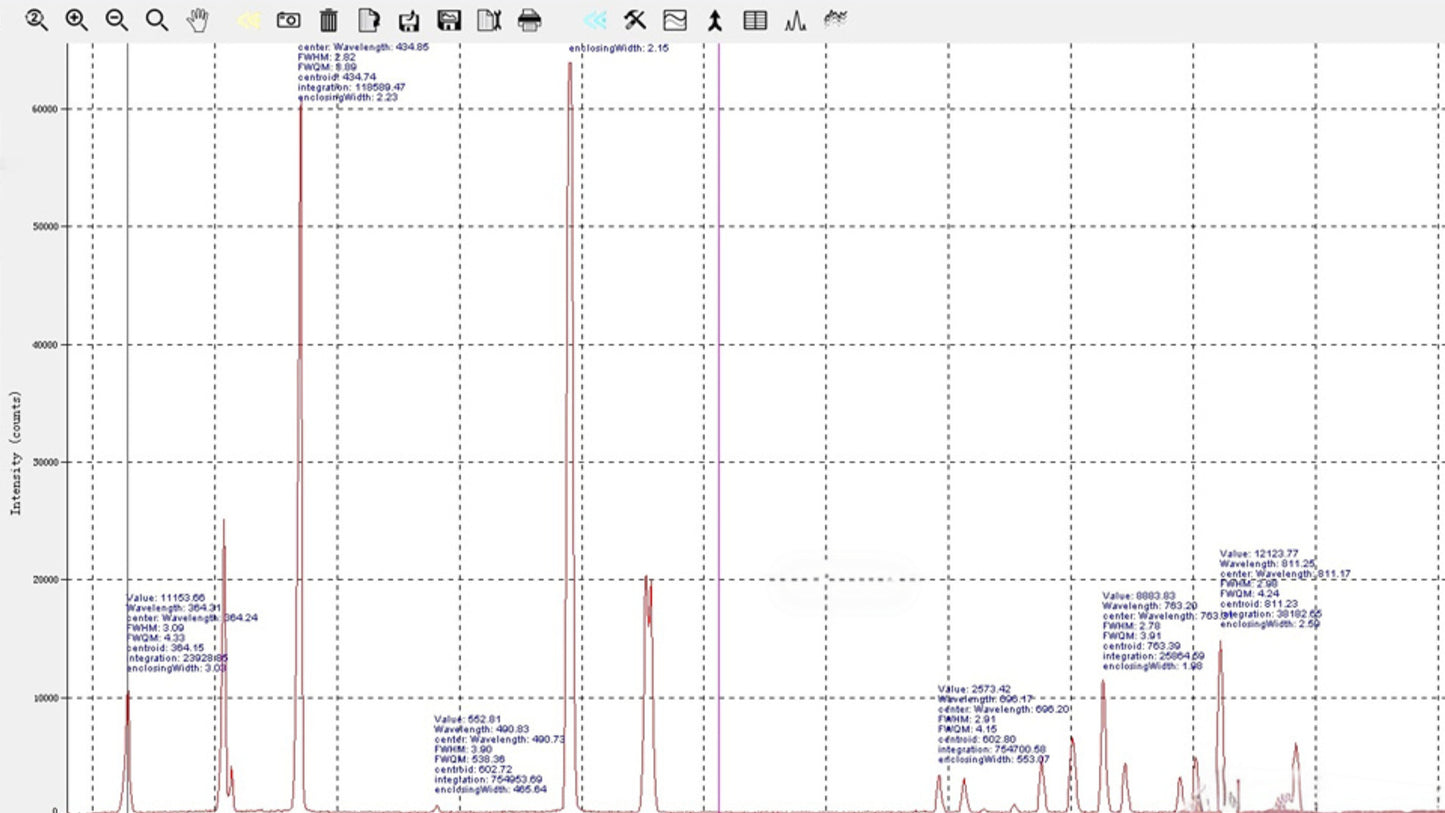This screenshot has width=1445, height=813.
Task: Click the printer icon
Action: point(530,20)
